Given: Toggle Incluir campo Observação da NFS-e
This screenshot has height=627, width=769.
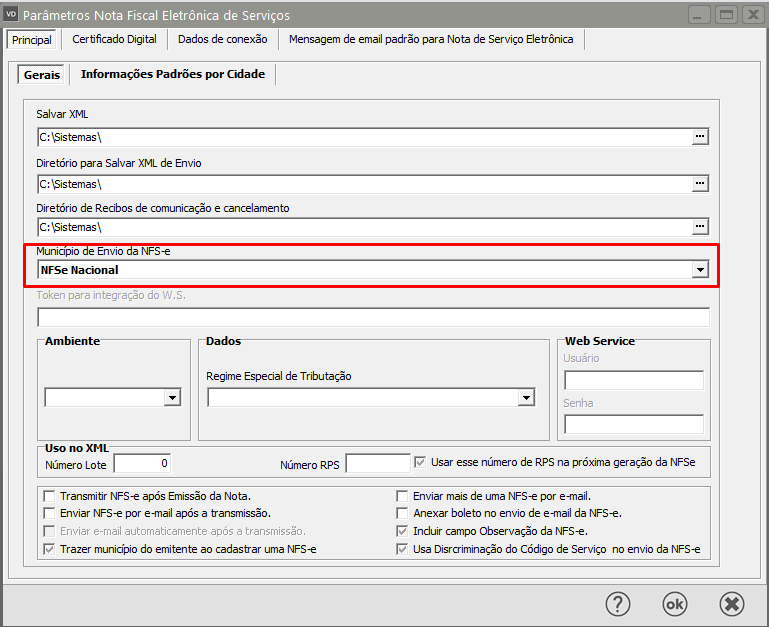Looking at the screenshot, I should [x=403, y=531].
